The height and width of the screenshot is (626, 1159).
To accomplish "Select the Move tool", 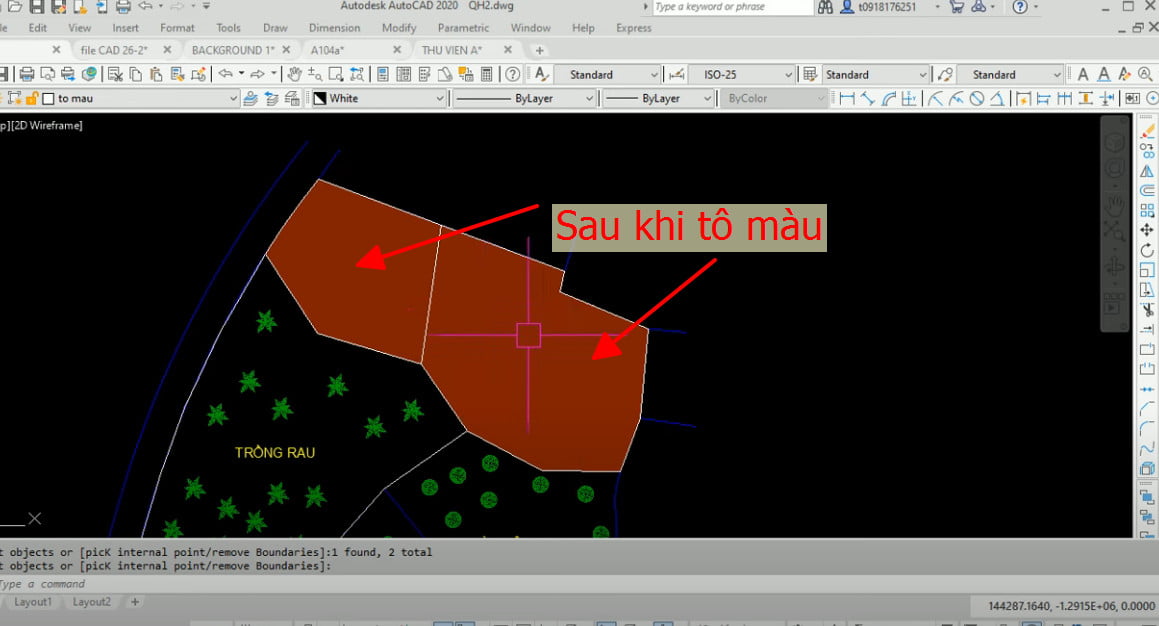I will coord(1147,230).
